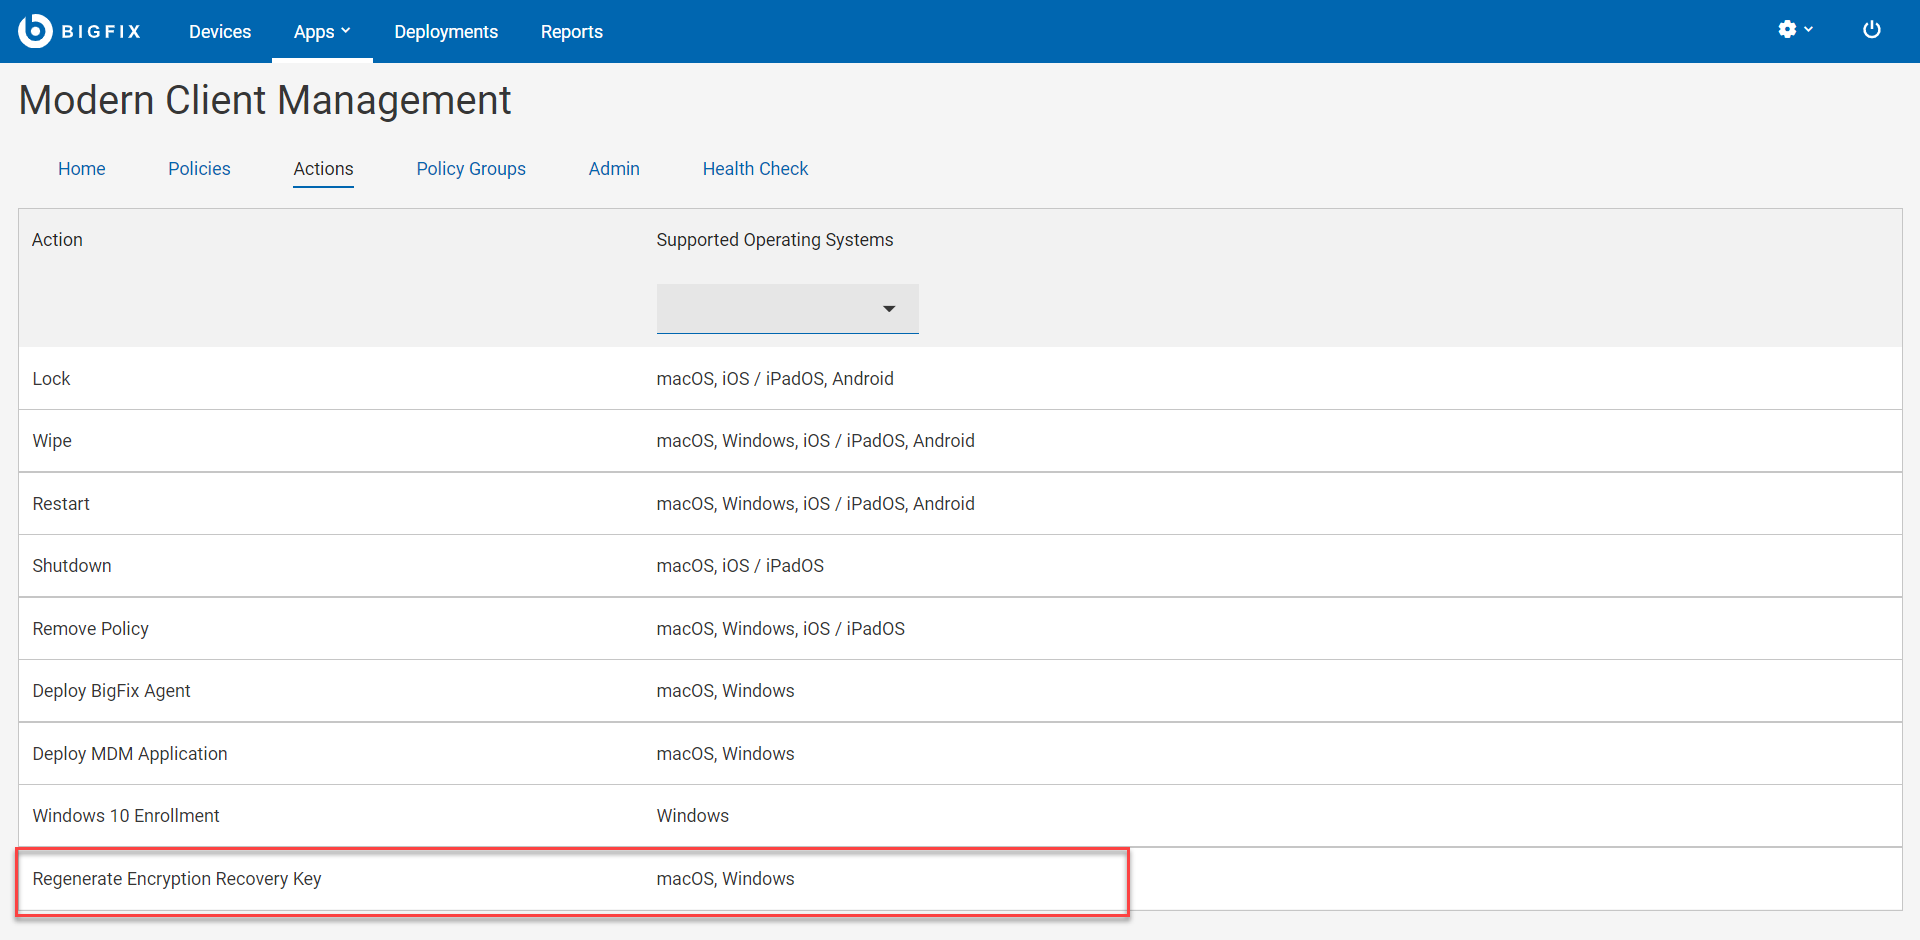Switch to the Policies tab
1920x940 pixels.
199,169
